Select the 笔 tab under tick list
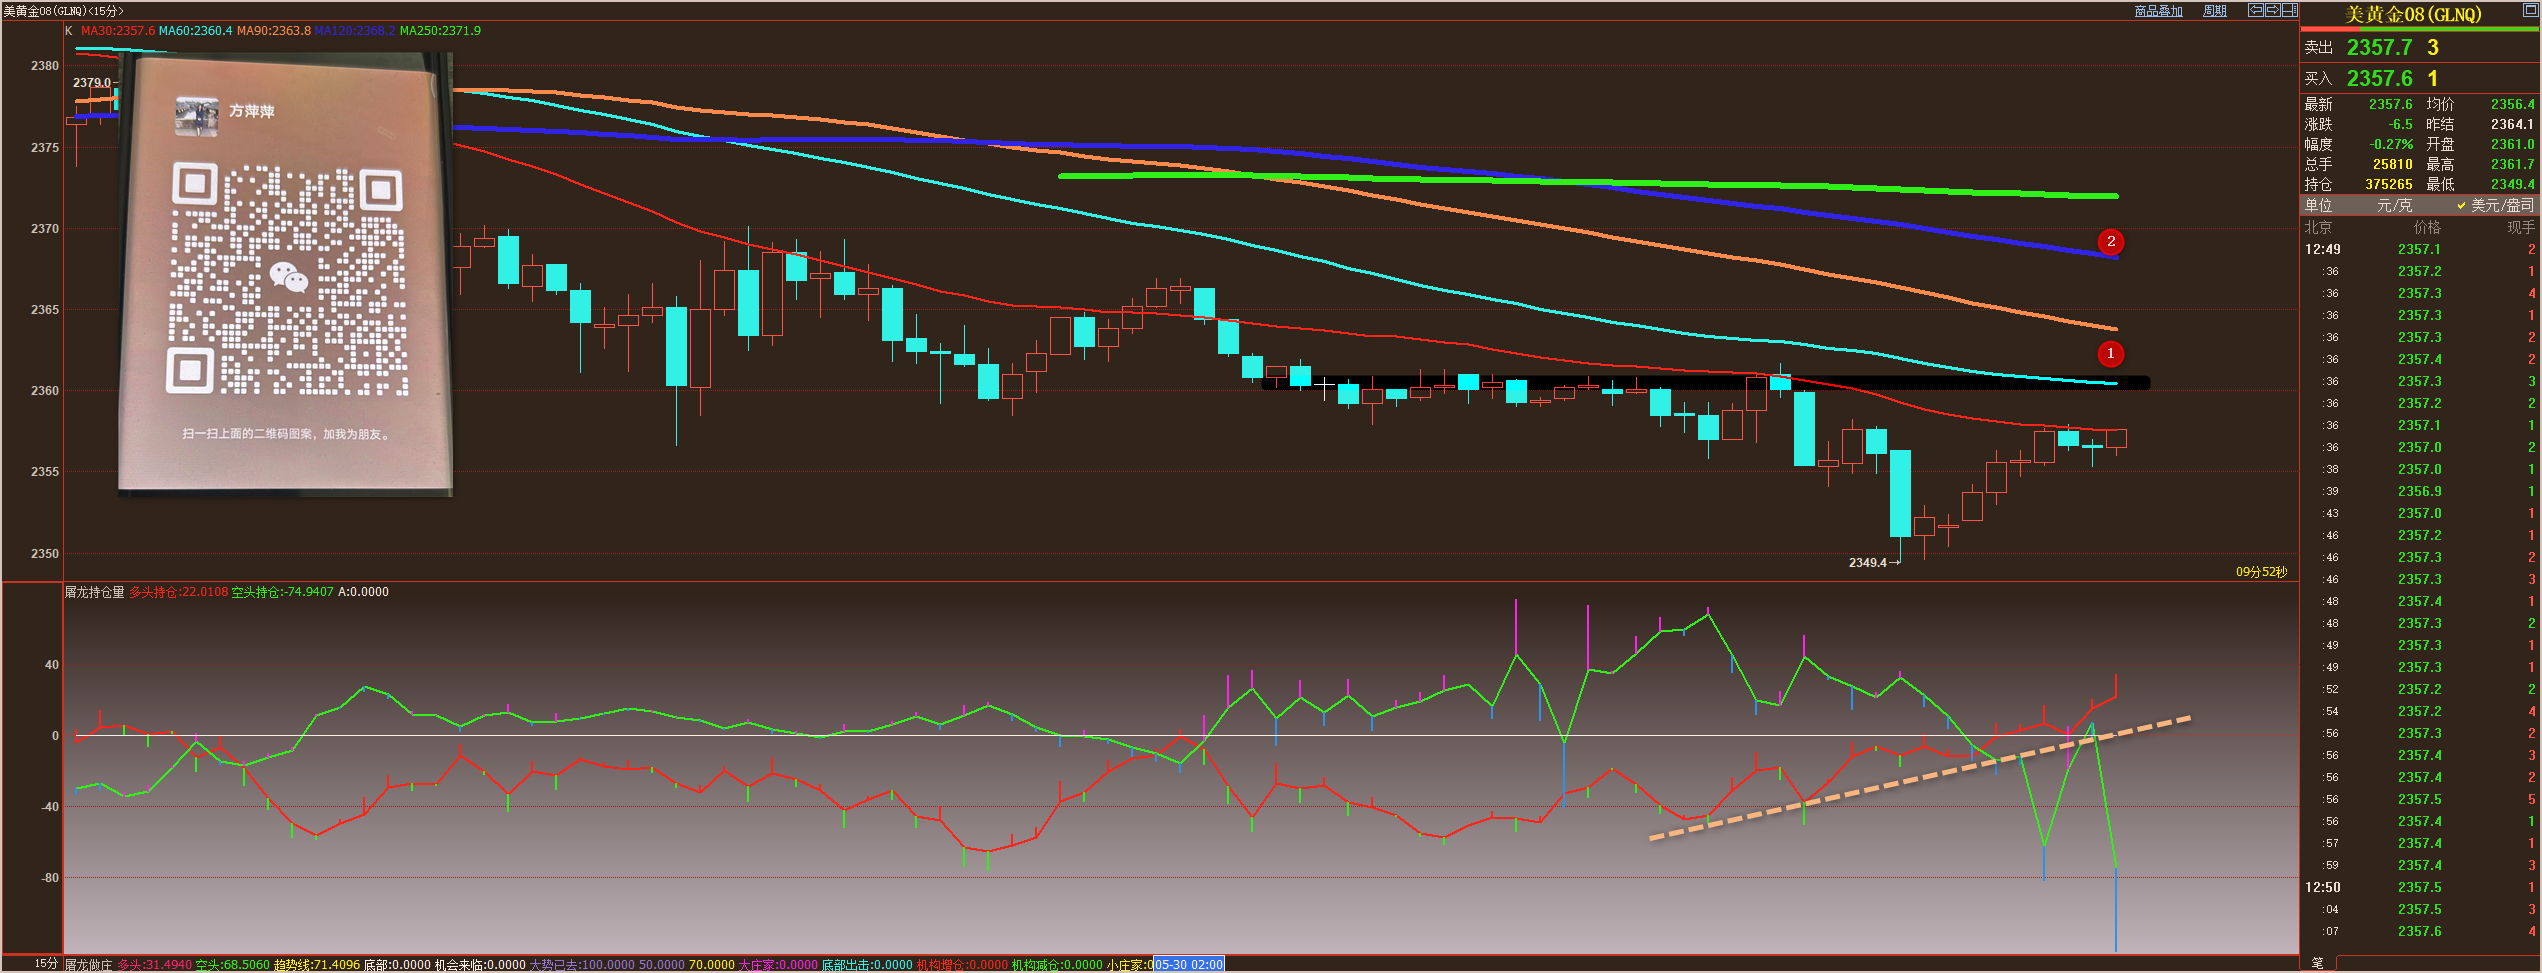The height and width of the screenshot is (973, 2542). [x=2317, y=963]
